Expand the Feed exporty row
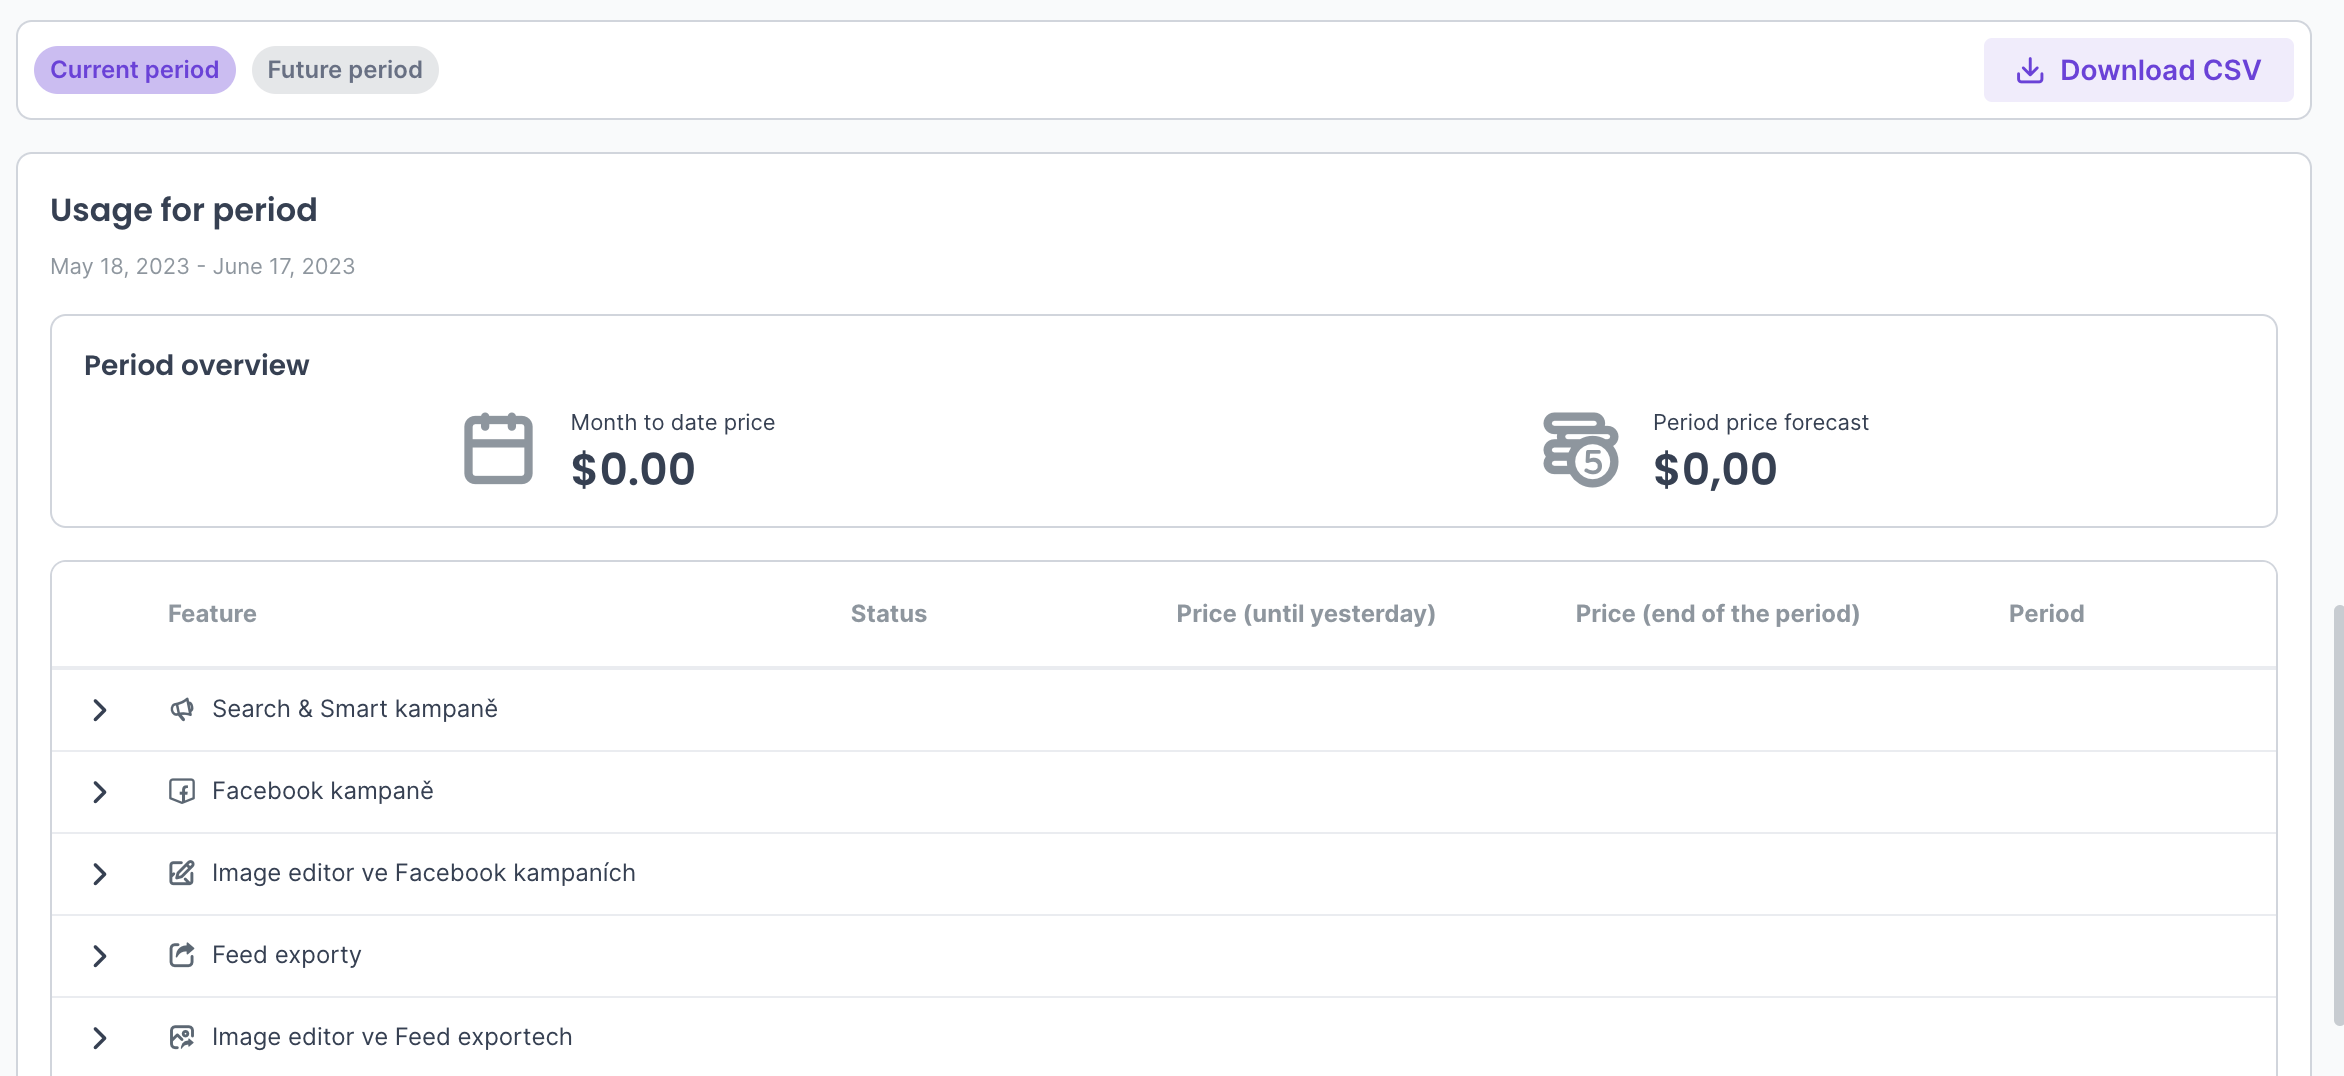Viewport: 2344px width, 1076px height. [x=99, y=956]
